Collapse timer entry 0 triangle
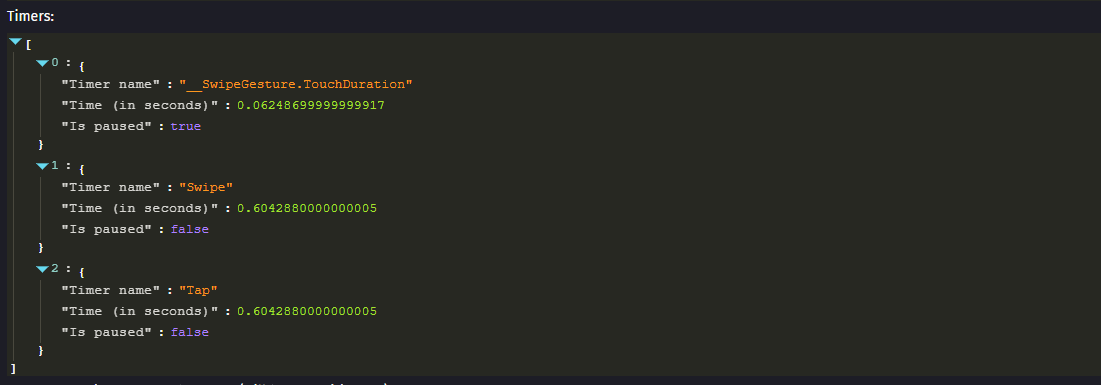 tap(43, 63)
